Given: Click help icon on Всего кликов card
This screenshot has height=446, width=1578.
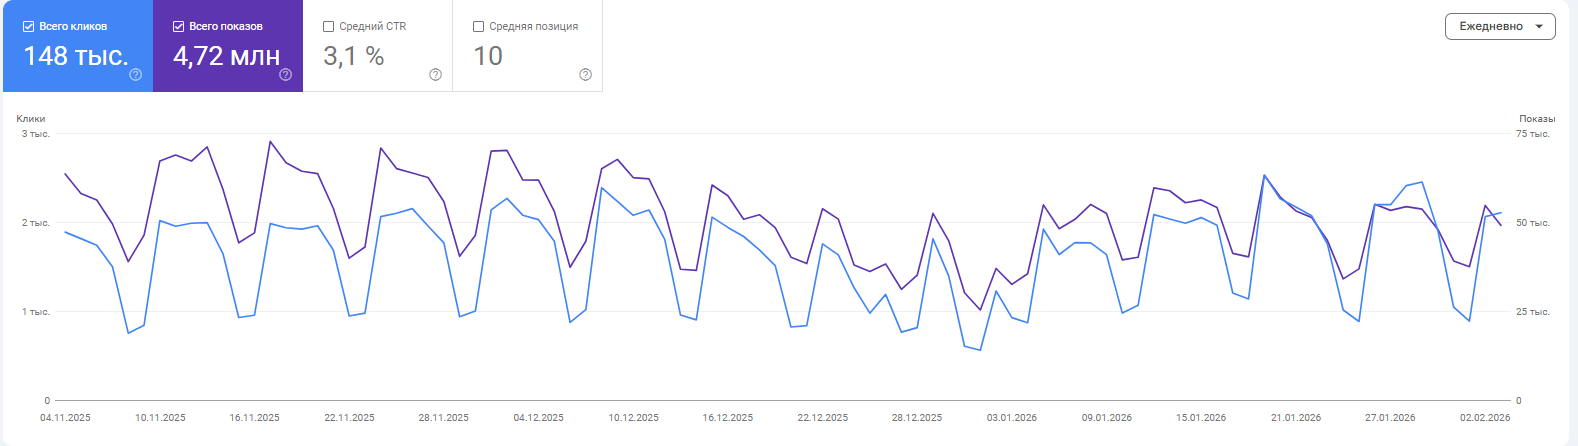Looking at the screenshot, I should coord(136,75).
